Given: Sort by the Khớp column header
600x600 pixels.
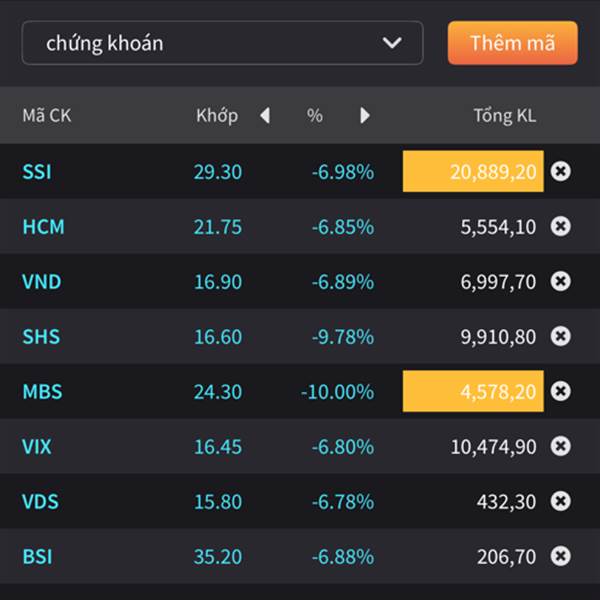Looking at the screenshot, I should (x=217, y=116).
